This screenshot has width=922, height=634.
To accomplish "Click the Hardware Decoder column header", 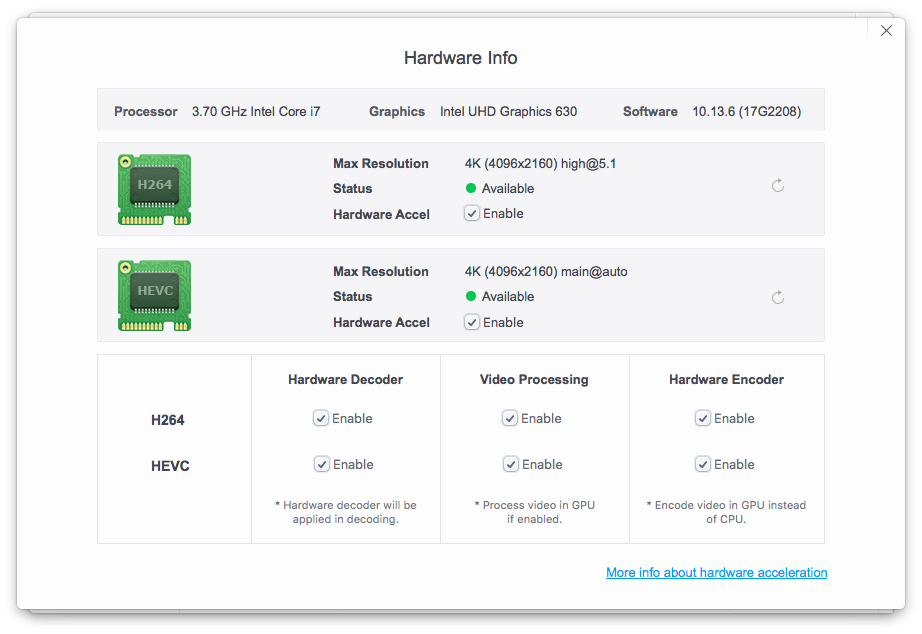I will 345,379.
